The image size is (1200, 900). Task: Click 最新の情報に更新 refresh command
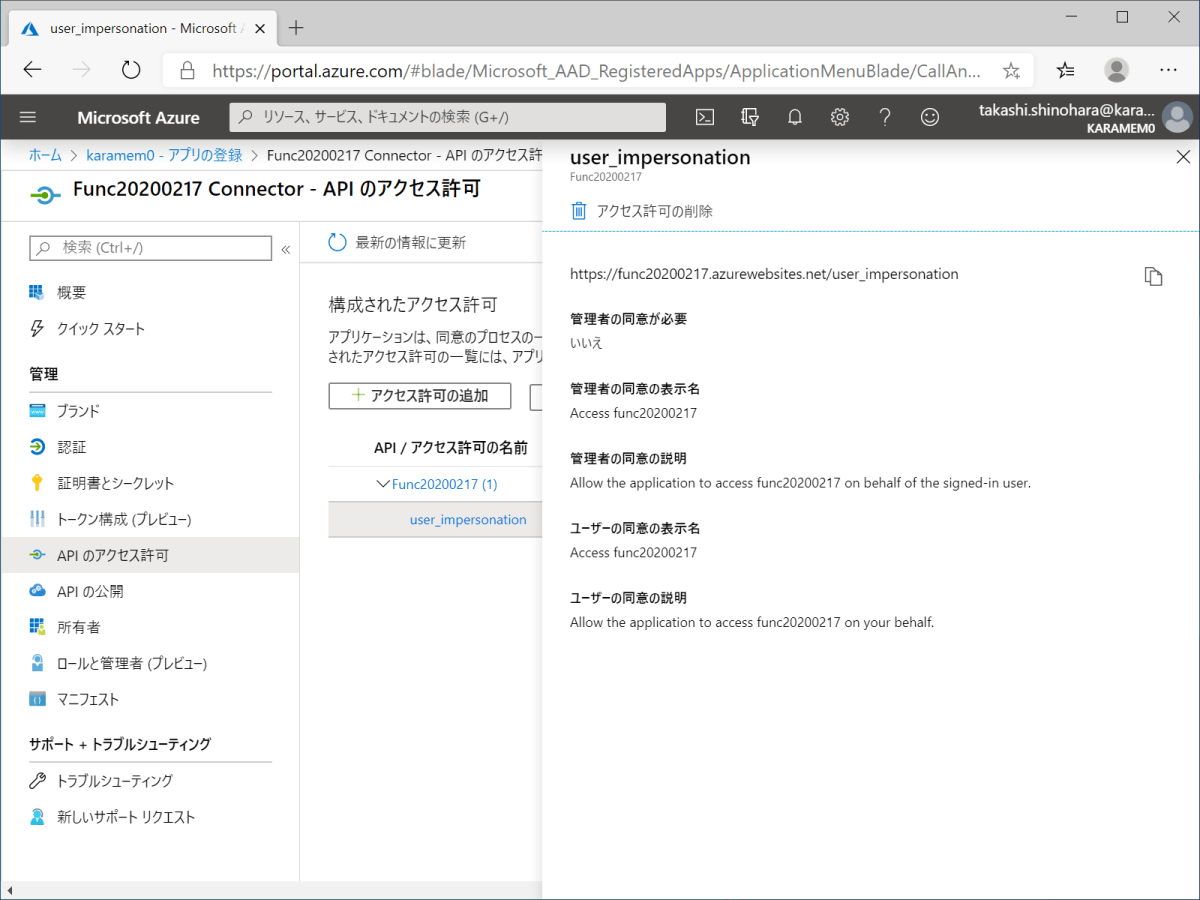411,242
